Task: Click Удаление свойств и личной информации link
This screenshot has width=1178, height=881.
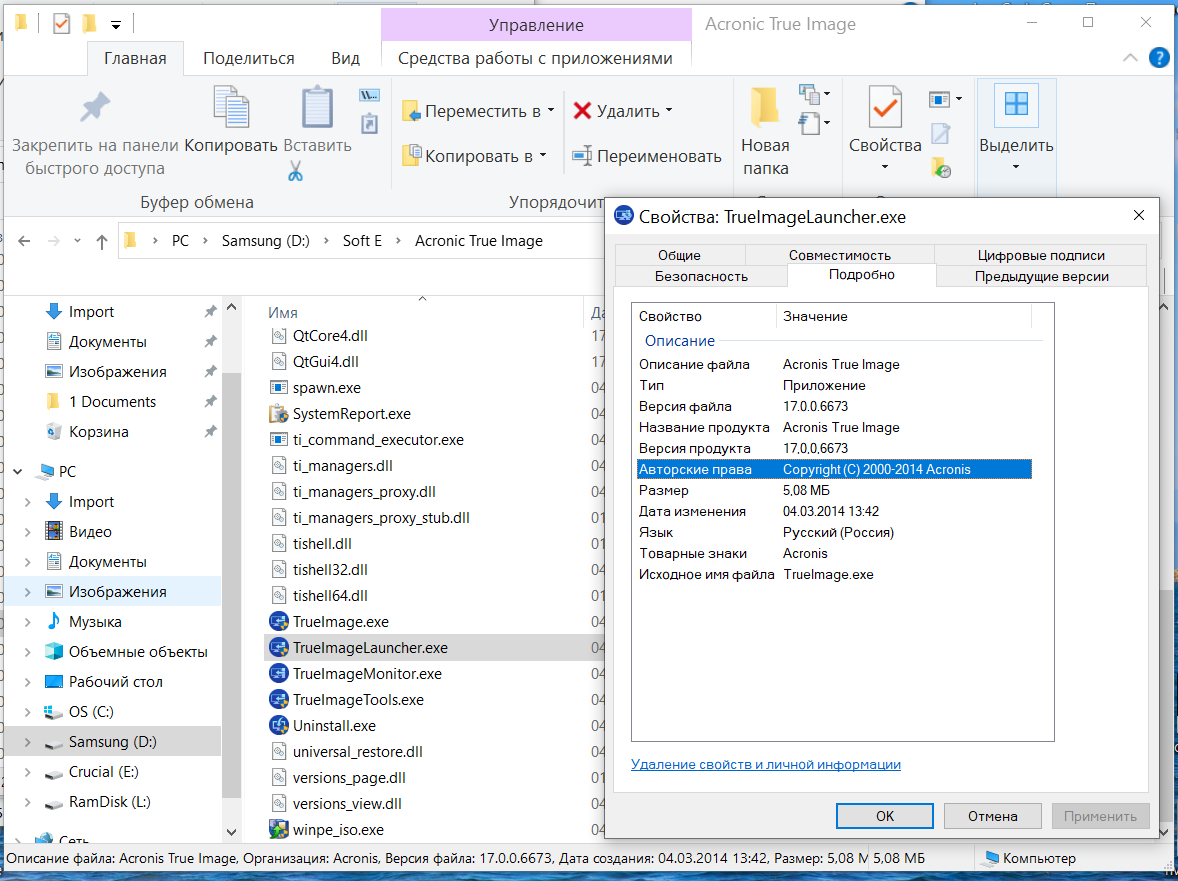Action: 766,765
